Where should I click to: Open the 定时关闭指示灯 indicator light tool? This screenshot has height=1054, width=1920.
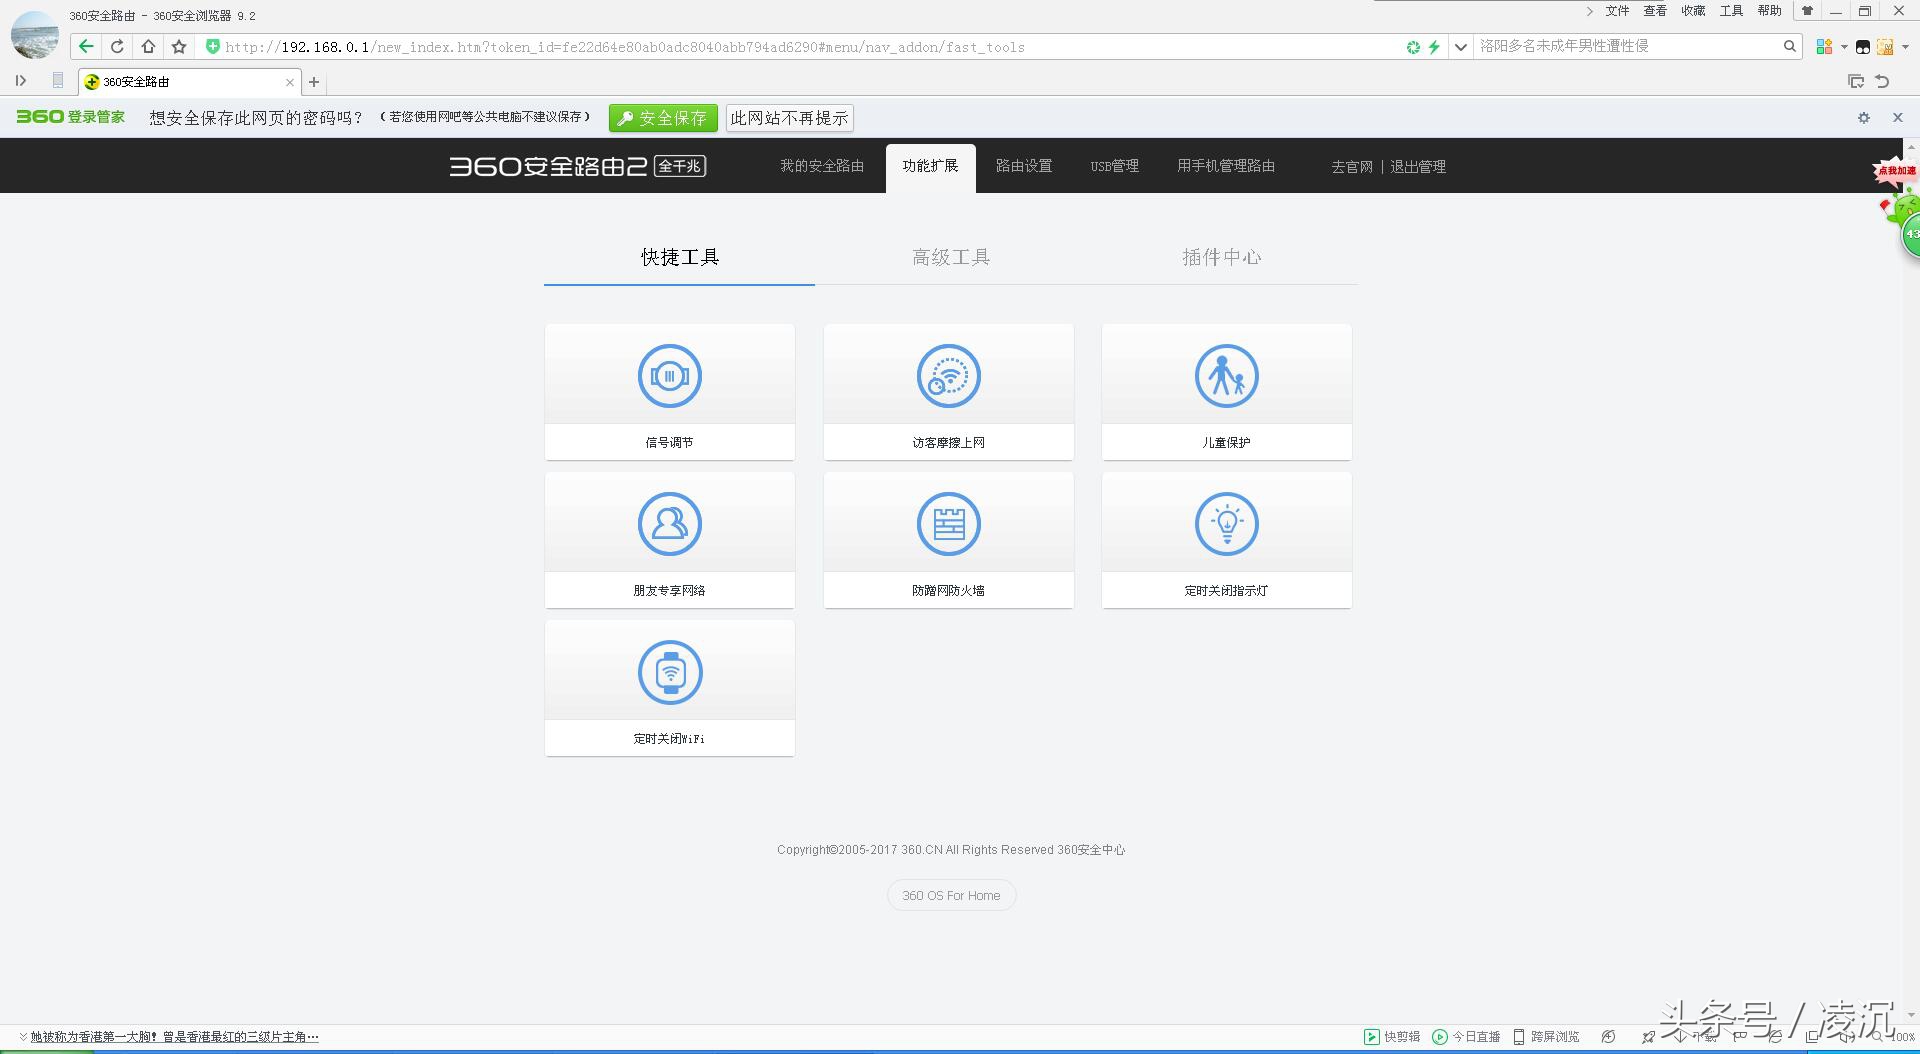pyautogui.click(x=1226, y=539)
